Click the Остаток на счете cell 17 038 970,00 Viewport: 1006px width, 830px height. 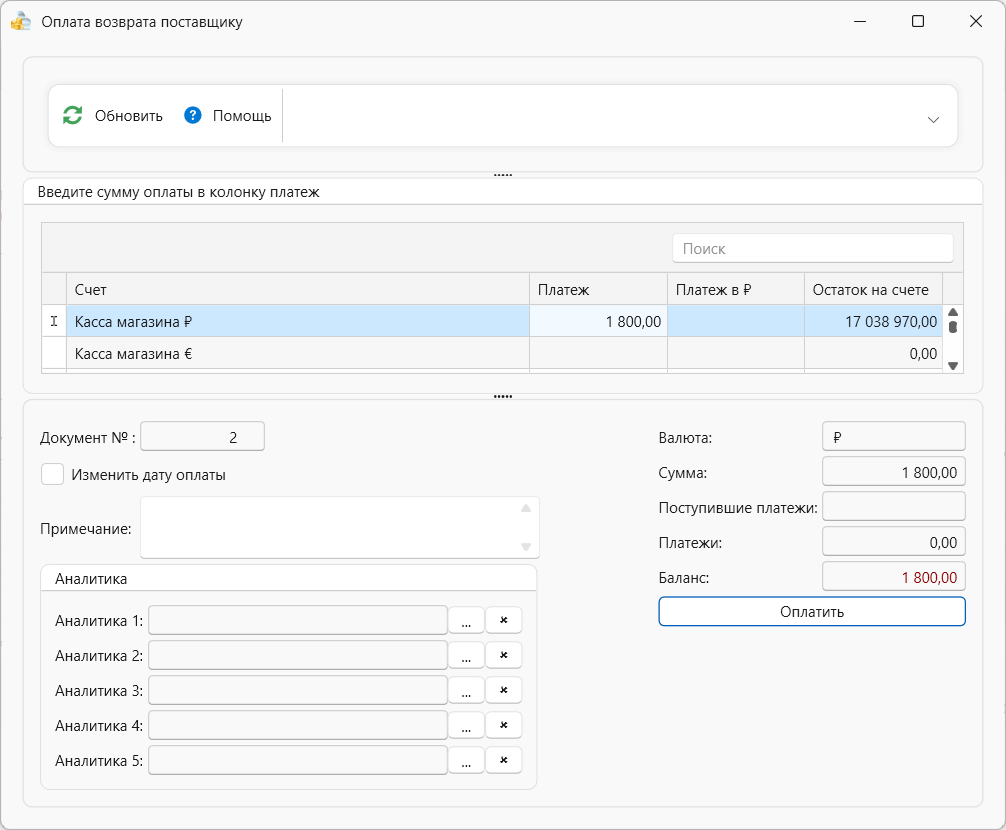873,321
